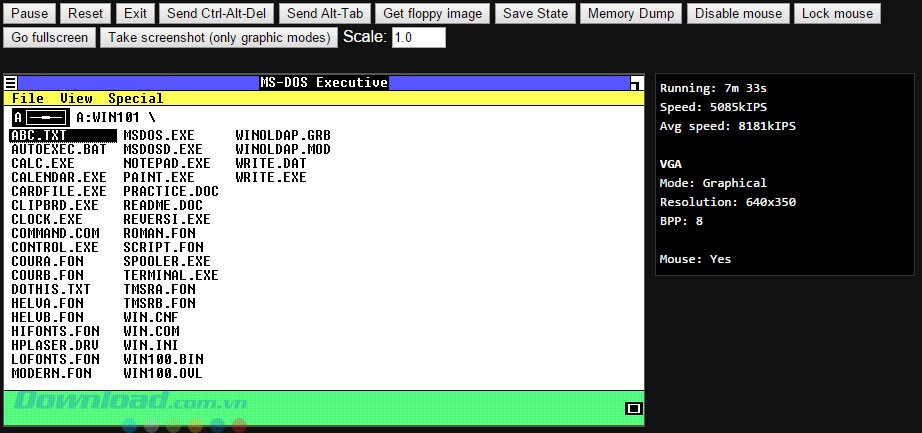Screen dimensions: 922x433
Task: Select WIN.COM file
Action: click(x=151, y=331)
